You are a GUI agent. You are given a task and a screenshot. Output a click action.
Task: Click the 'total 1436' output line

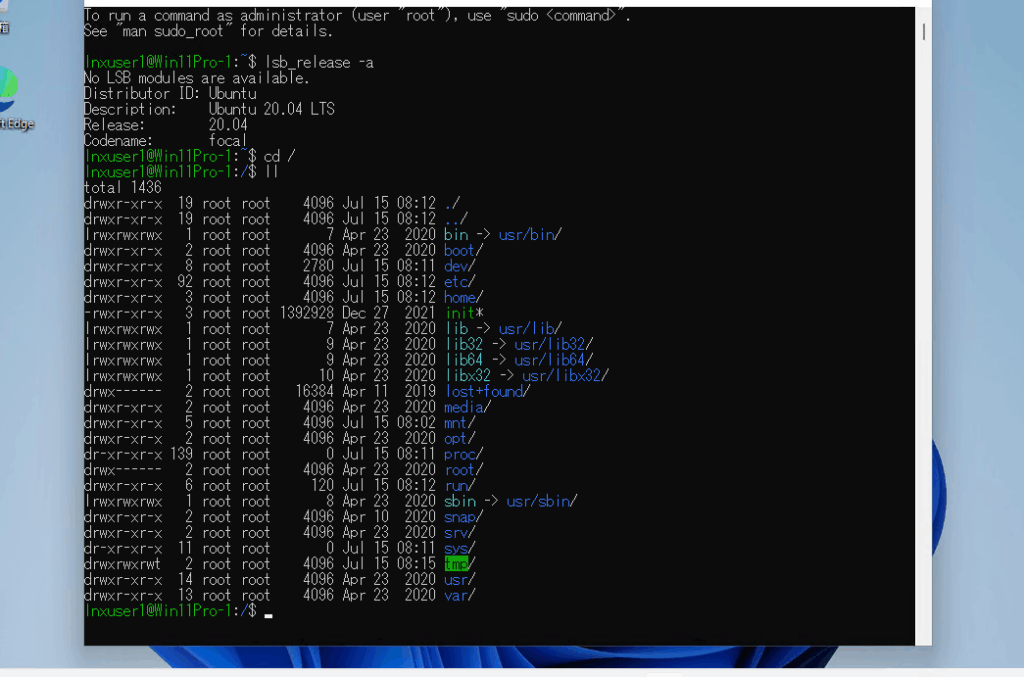122,187
